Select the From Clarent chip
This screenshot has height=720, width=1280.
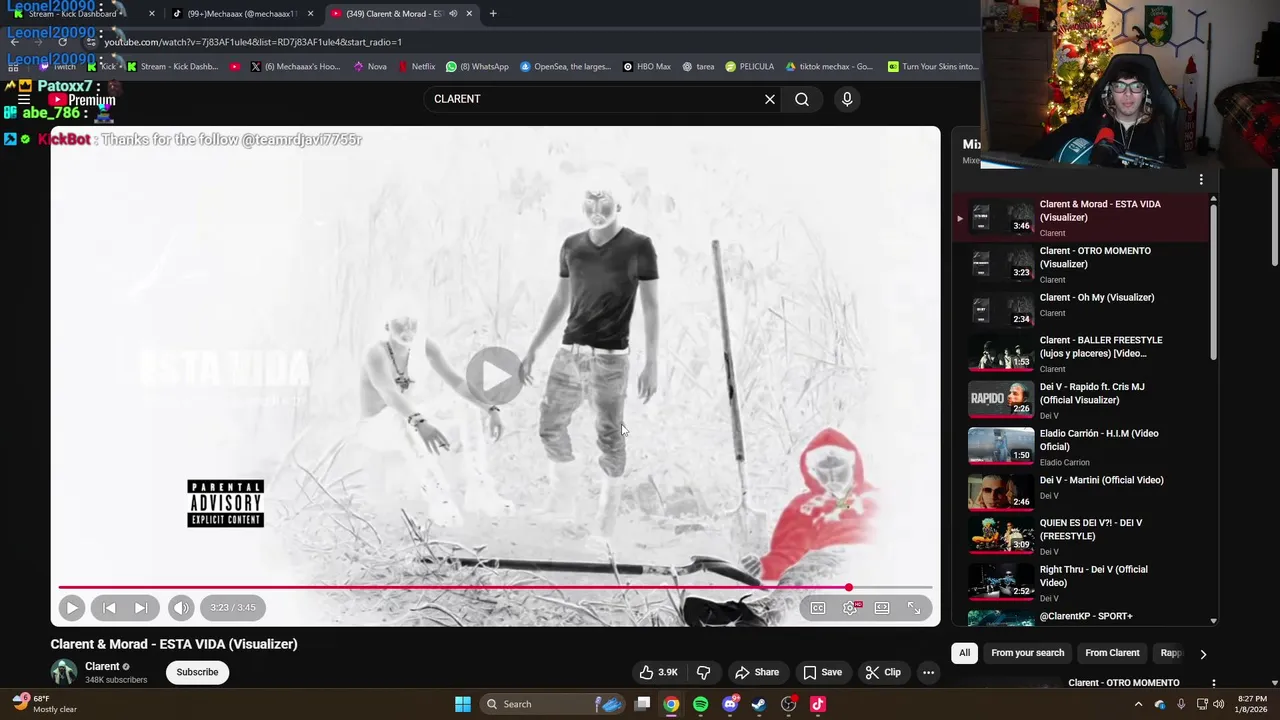pyautogui.click(x=1112, y=653)
